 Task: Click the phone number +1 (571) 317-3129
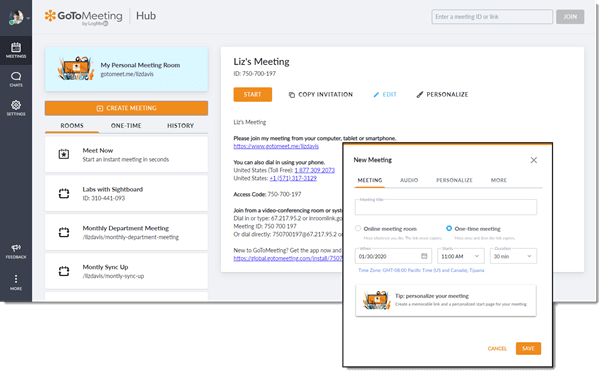point(293,178)
